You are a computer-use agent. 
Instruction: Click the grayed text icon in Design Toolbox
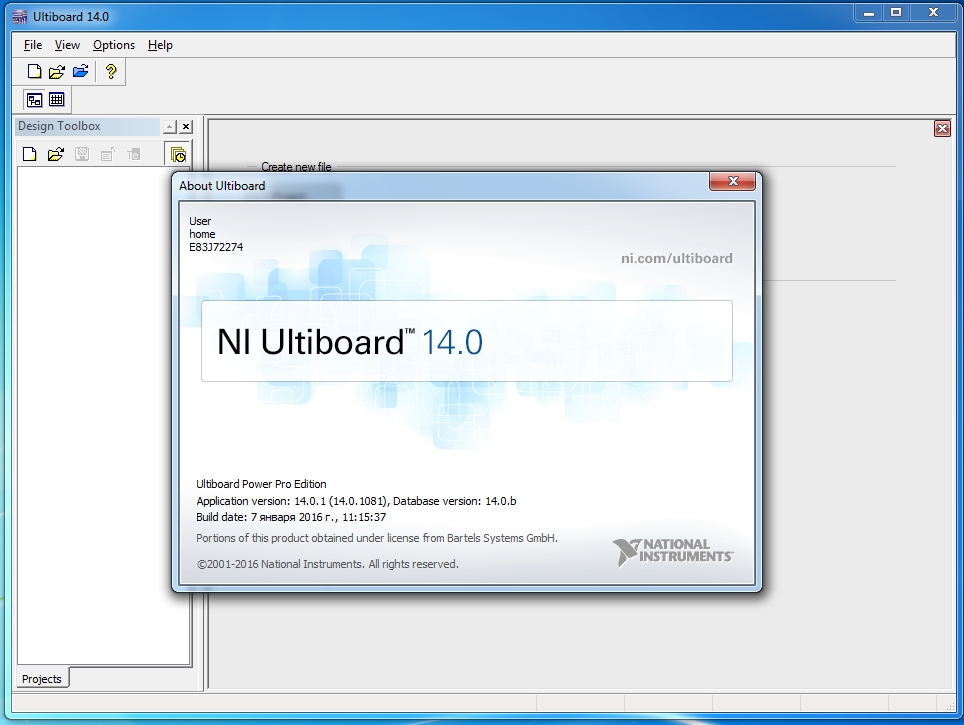133,154
